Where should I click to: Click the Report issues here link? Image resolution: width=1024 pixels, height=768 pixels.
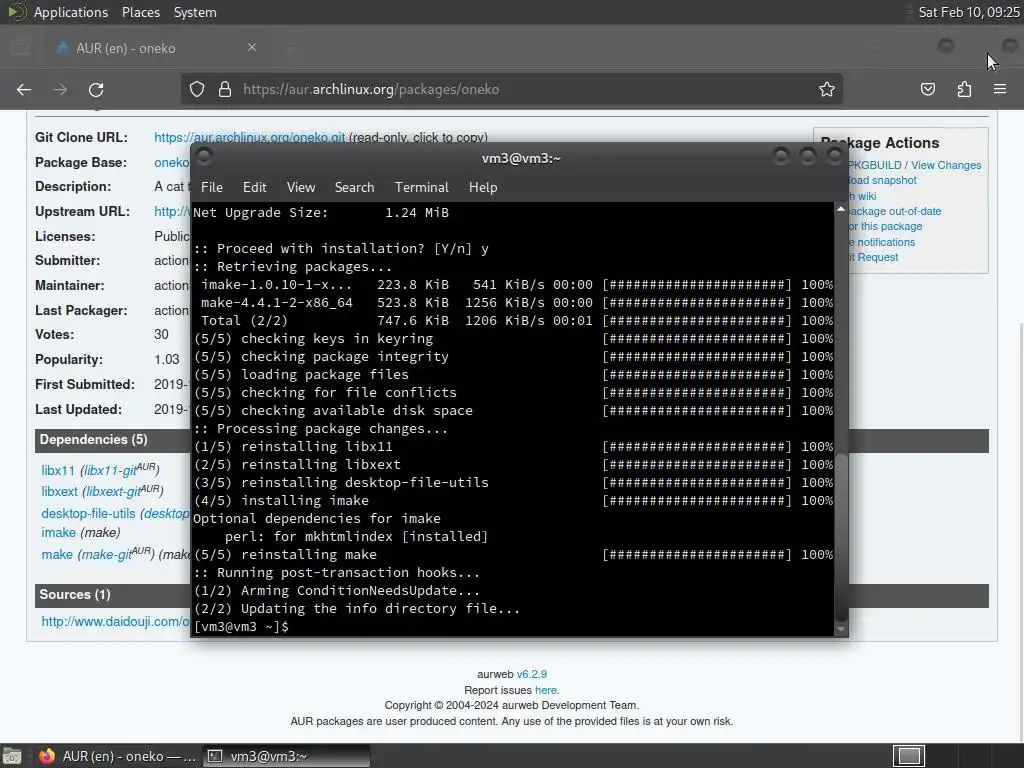tap(546, 690)
